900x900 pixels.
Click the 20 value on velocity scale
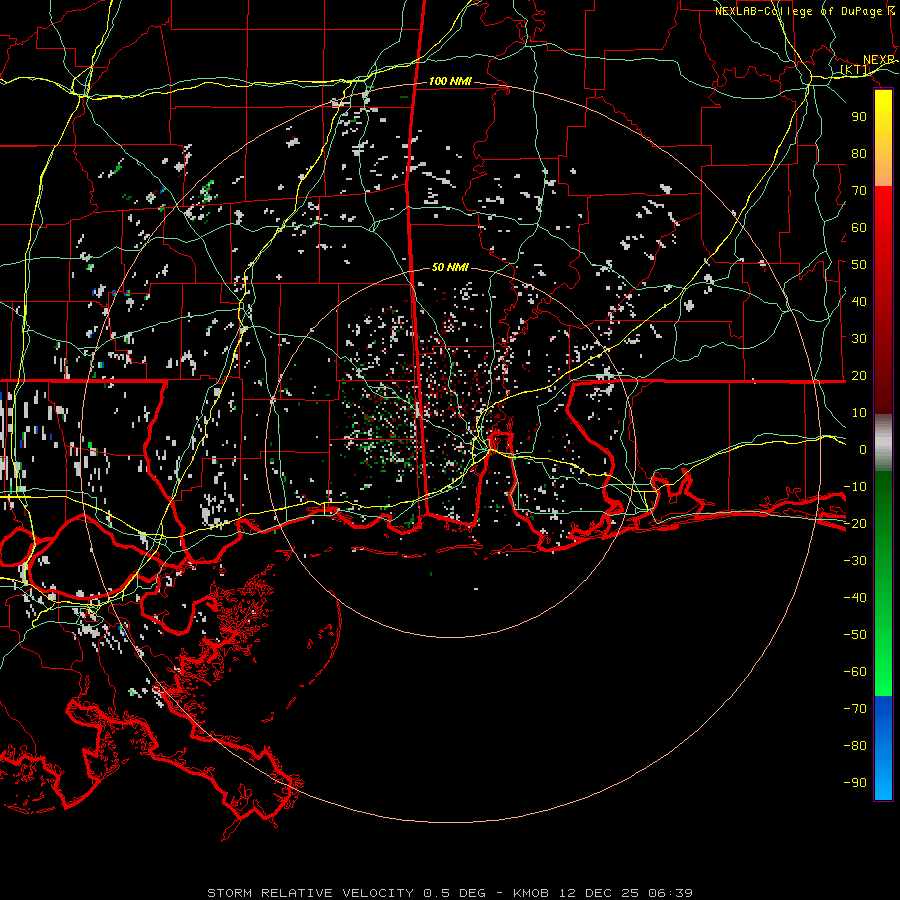[x=859, y=376]
